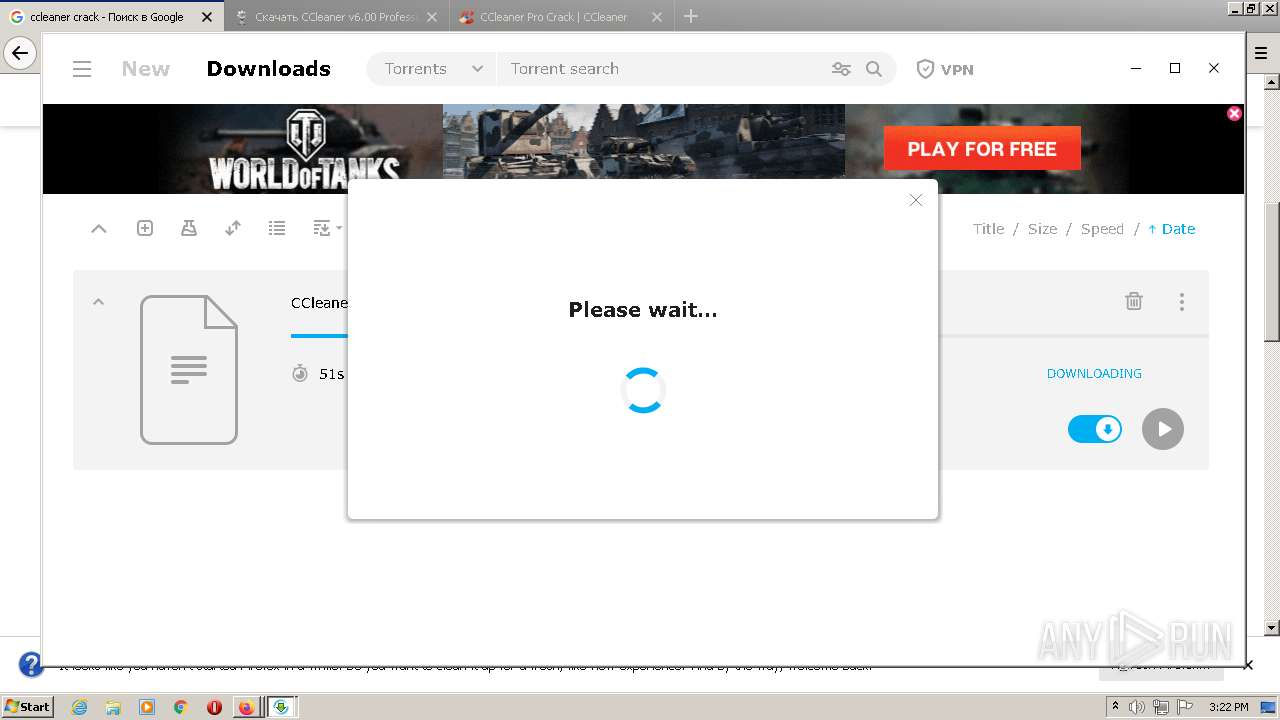Sort downloads by Title

[x=988, y=229]
